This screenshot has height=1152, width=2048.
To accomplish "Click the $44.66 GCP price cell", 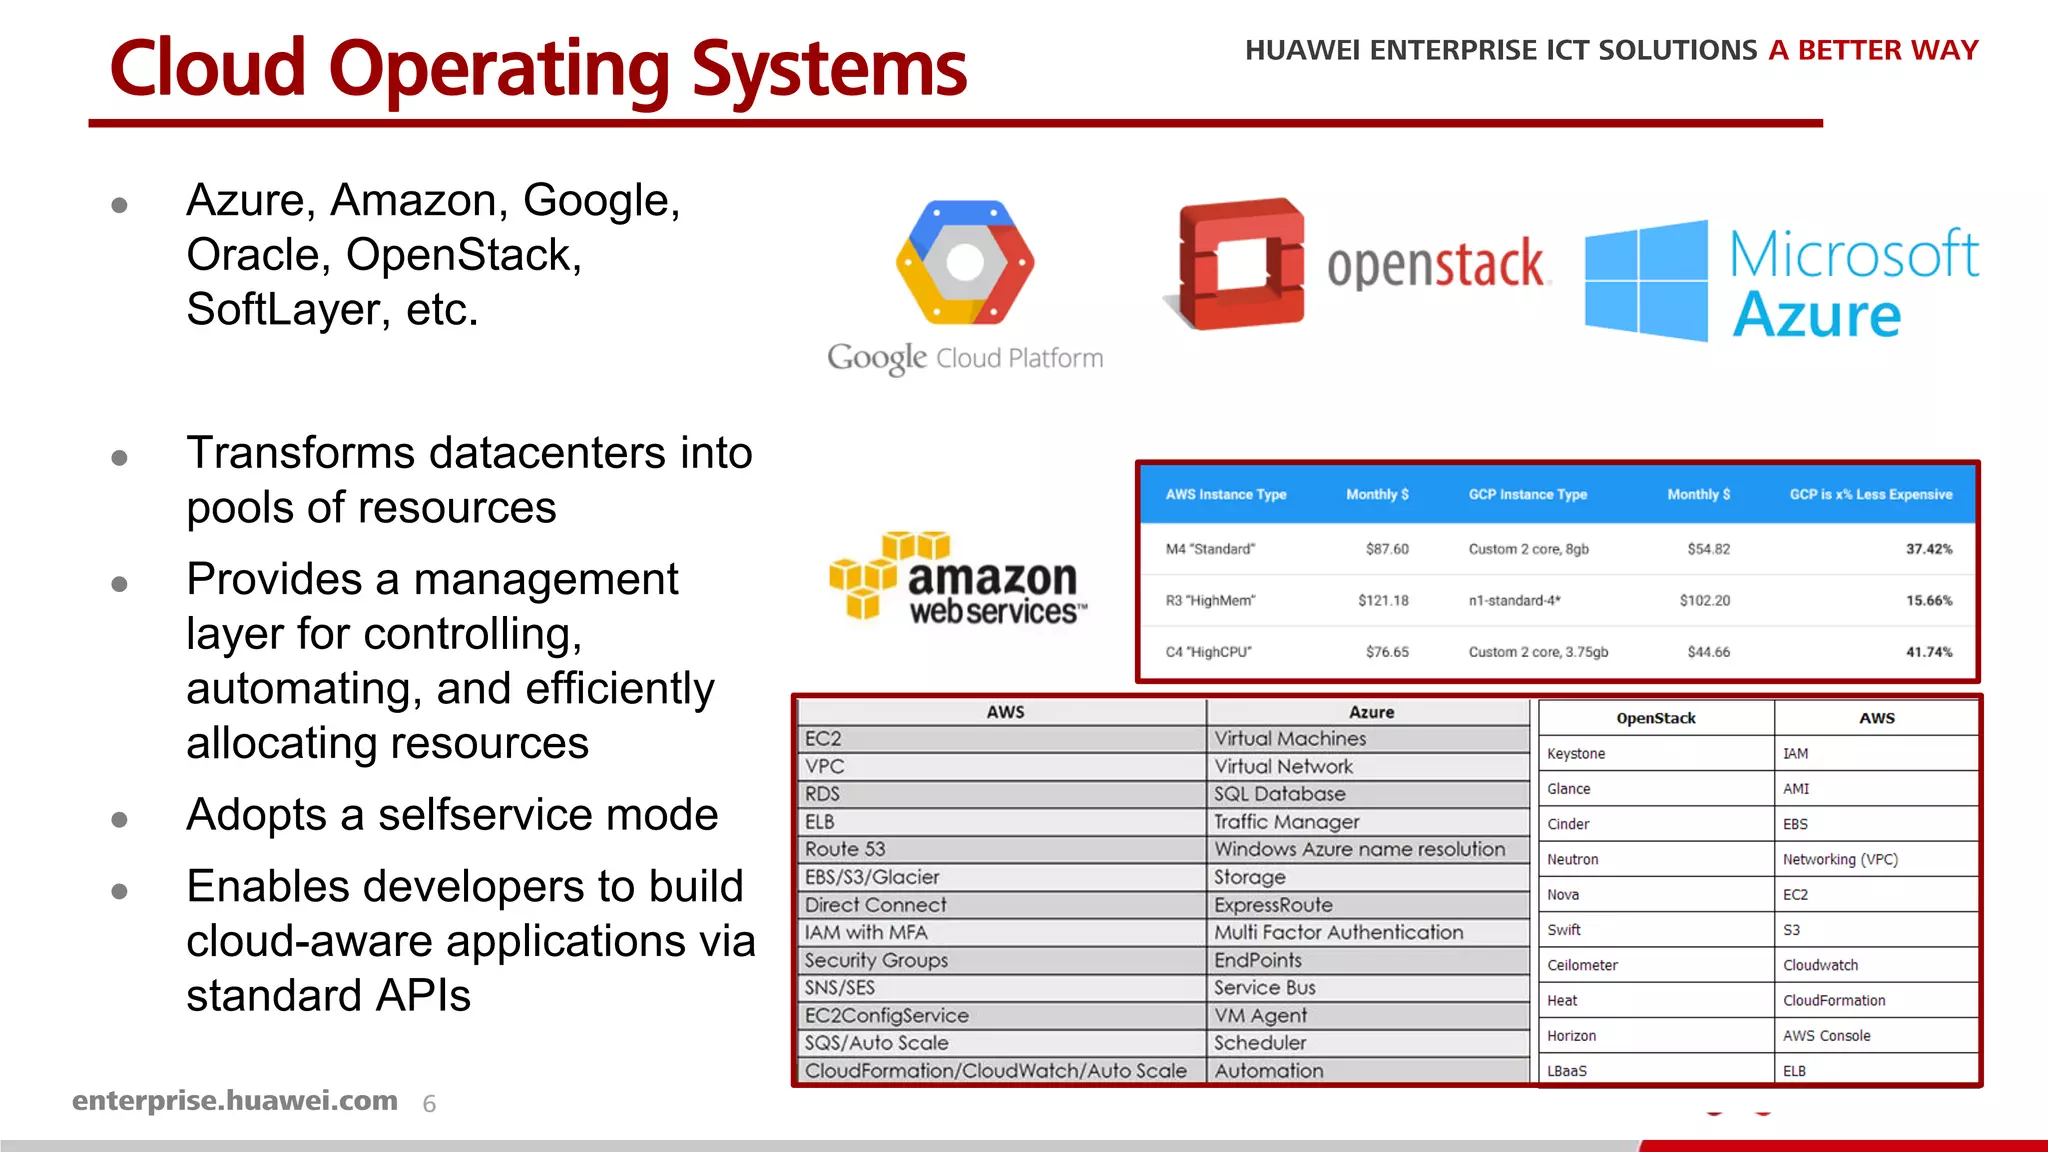I will pyautogui.click(x=1708, y=652).
